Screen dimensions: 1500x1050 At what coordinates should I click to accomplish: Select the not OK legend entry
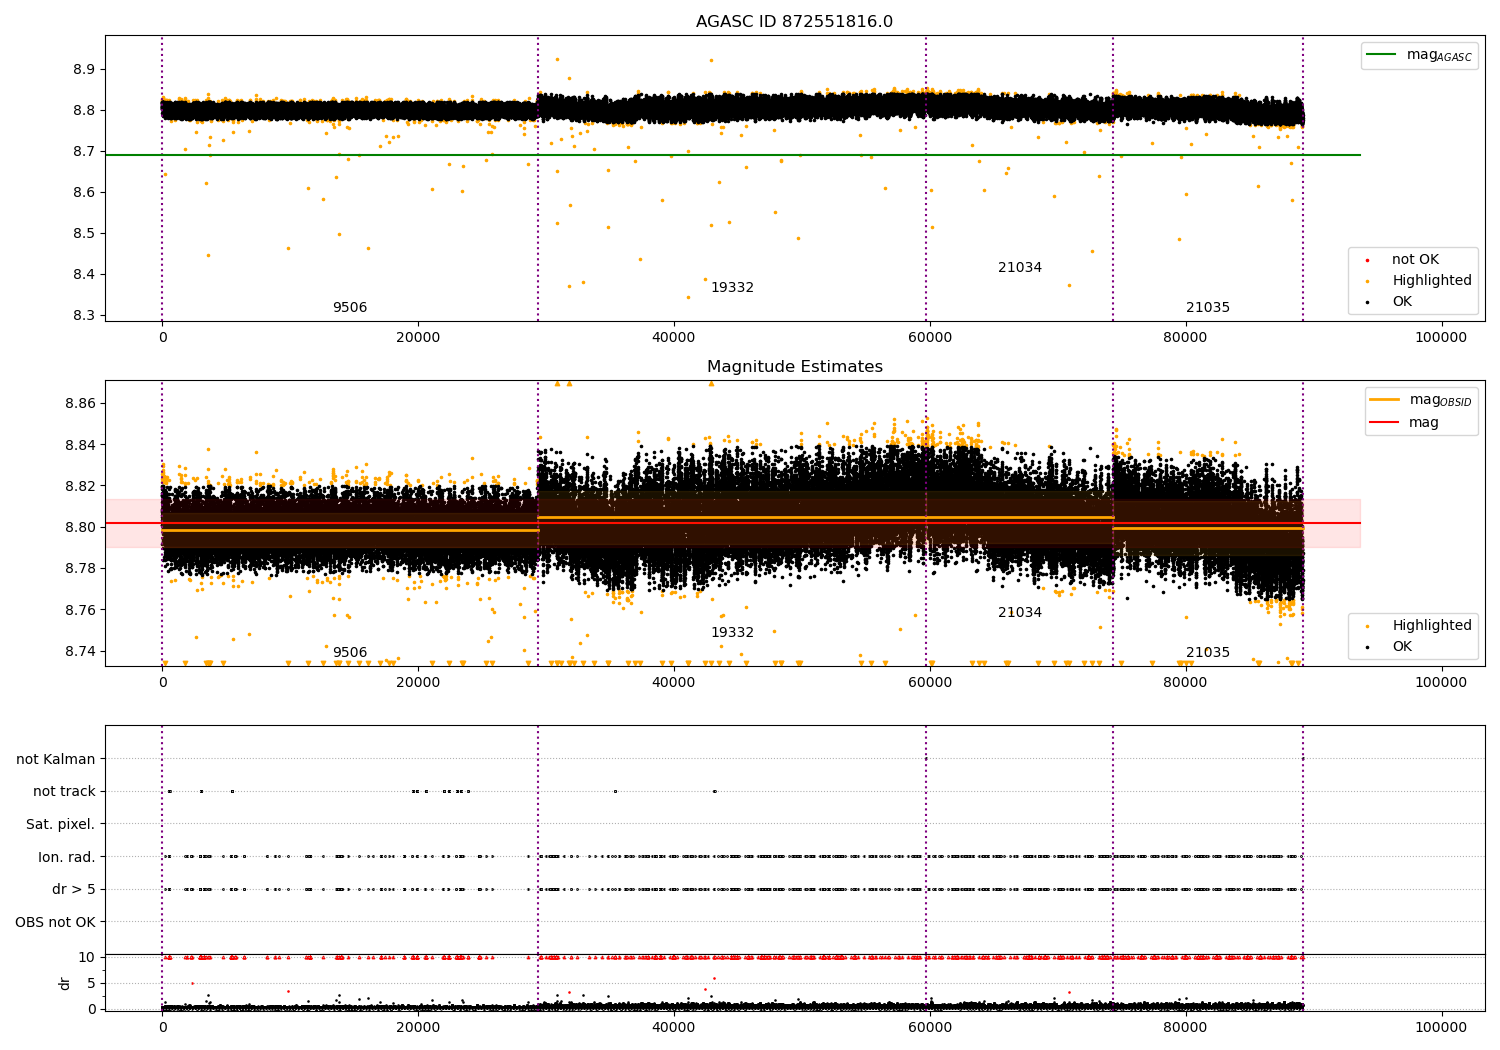click(x=1415, y=260)
